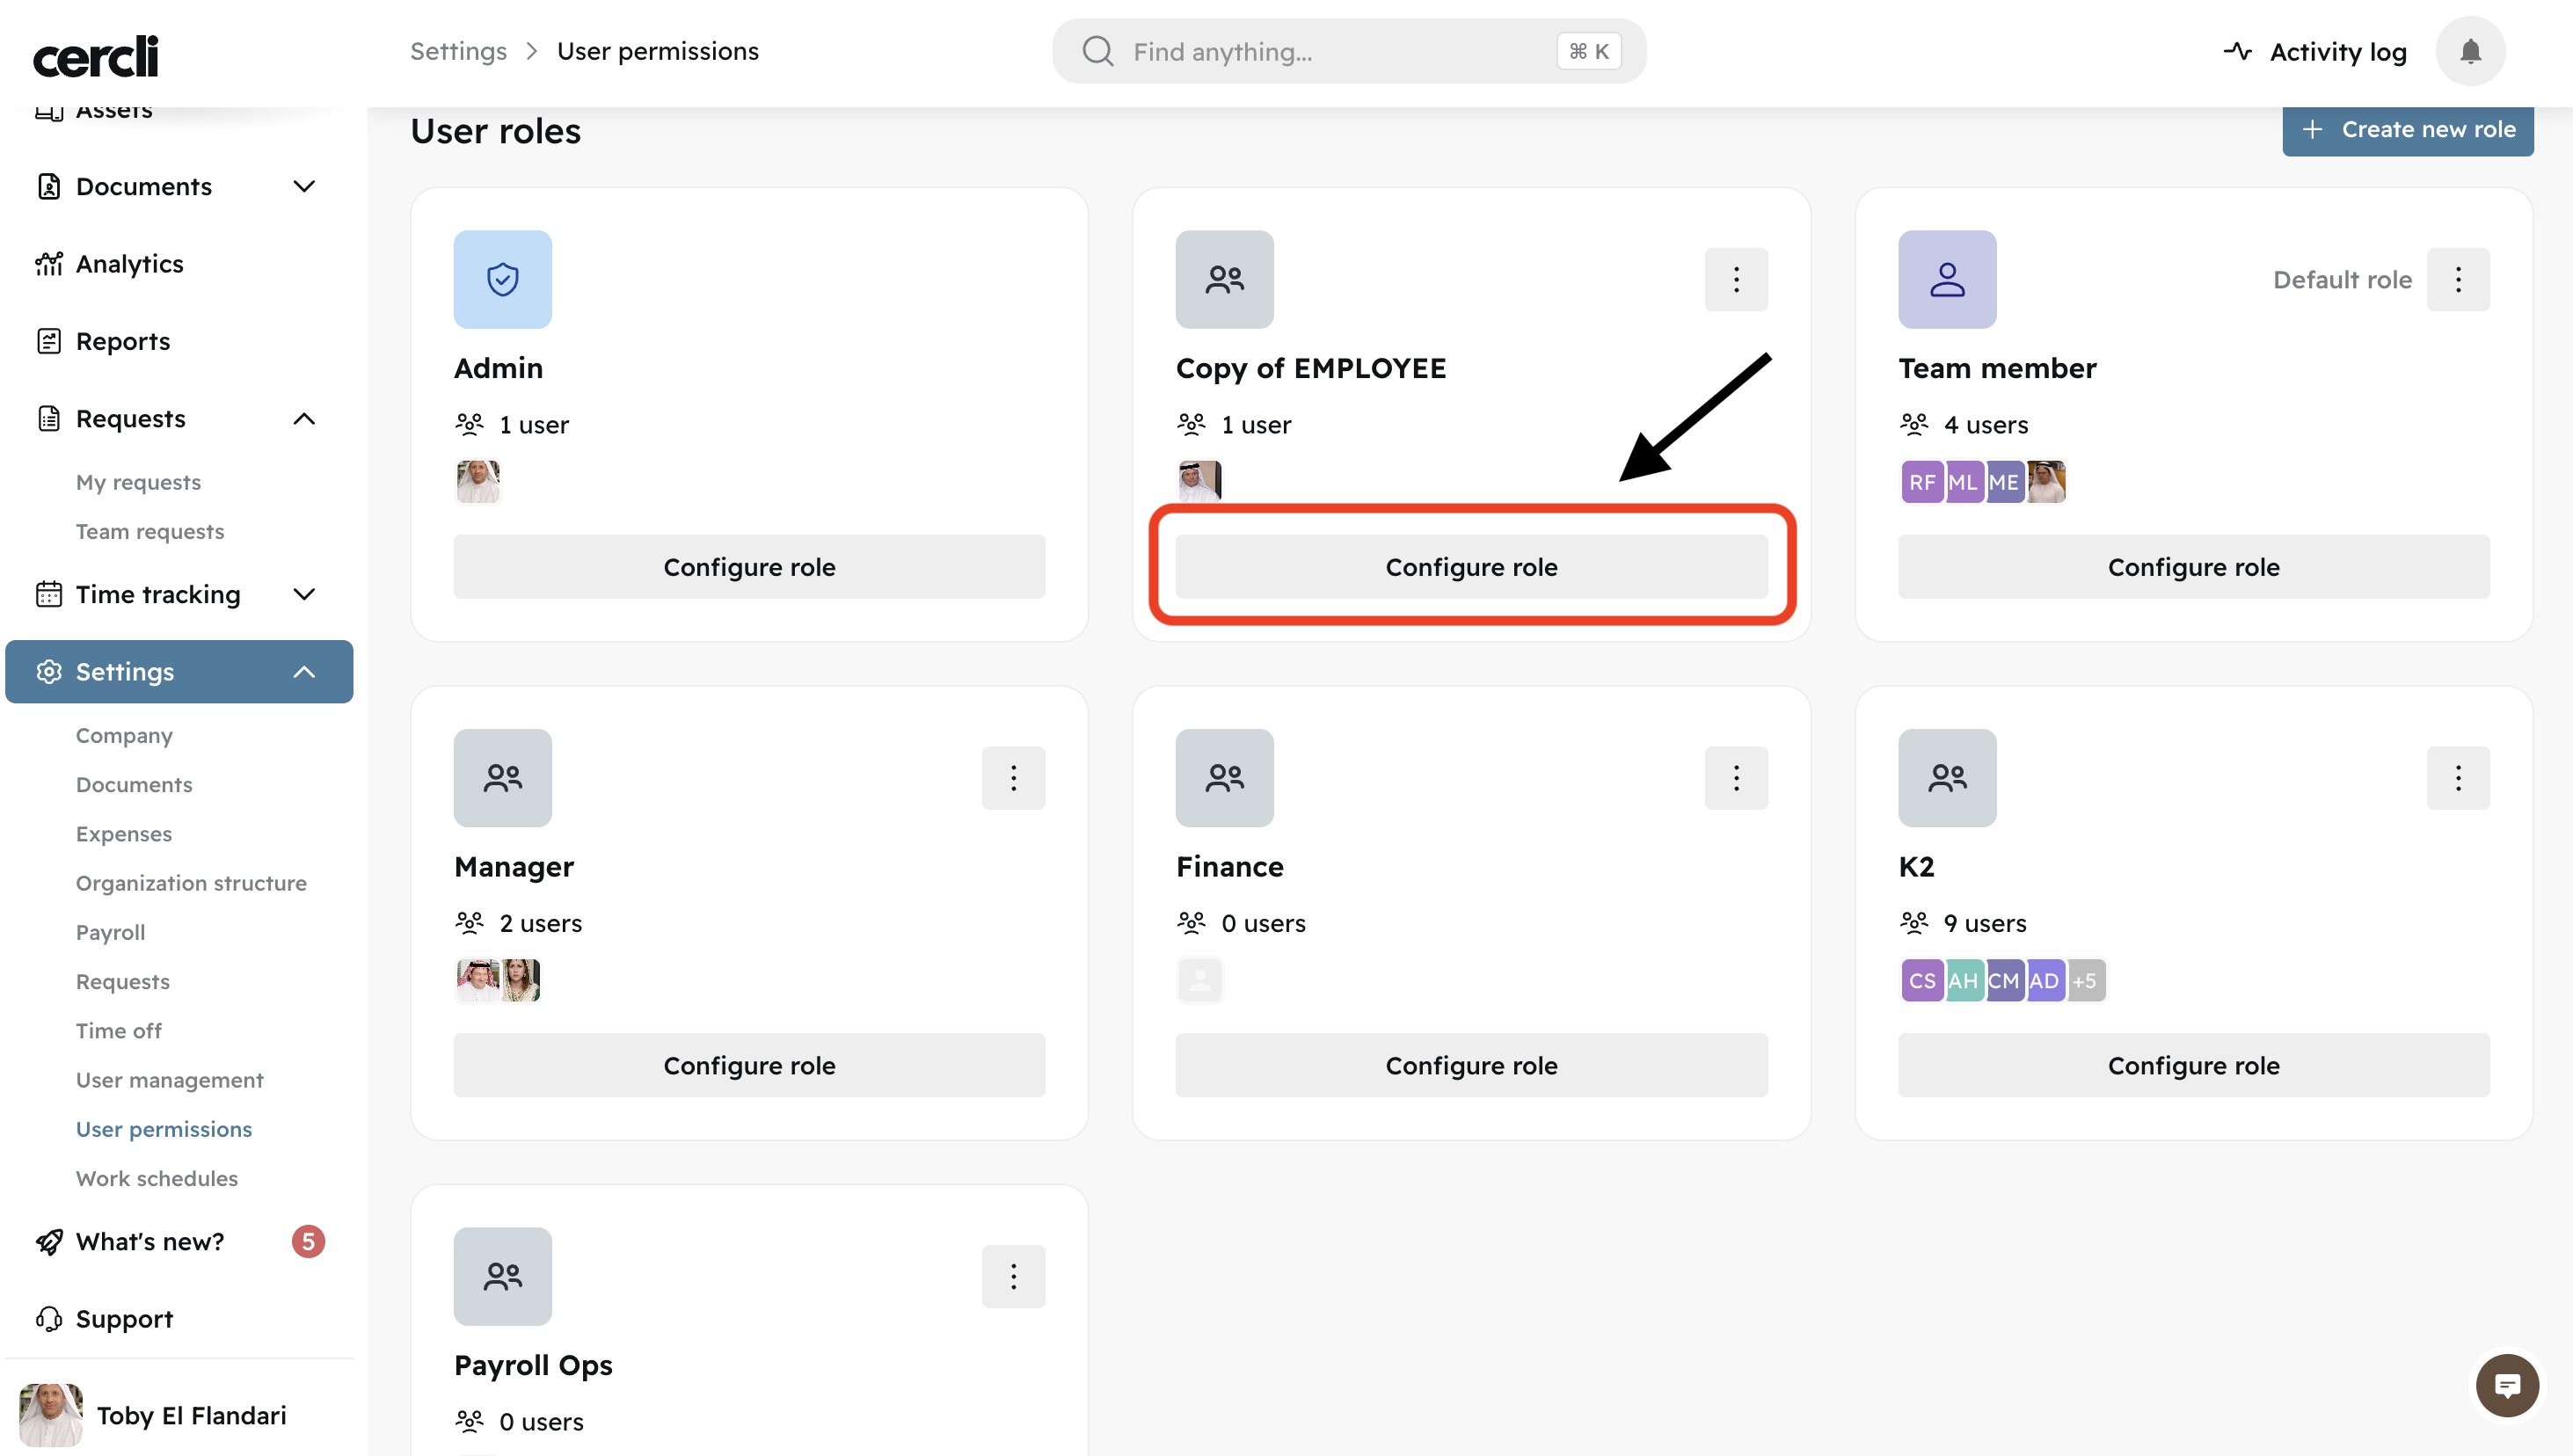Viewport: 2573px width, 1456px height.
Task: Open the notifications bell
Action: coord(2470,51)
